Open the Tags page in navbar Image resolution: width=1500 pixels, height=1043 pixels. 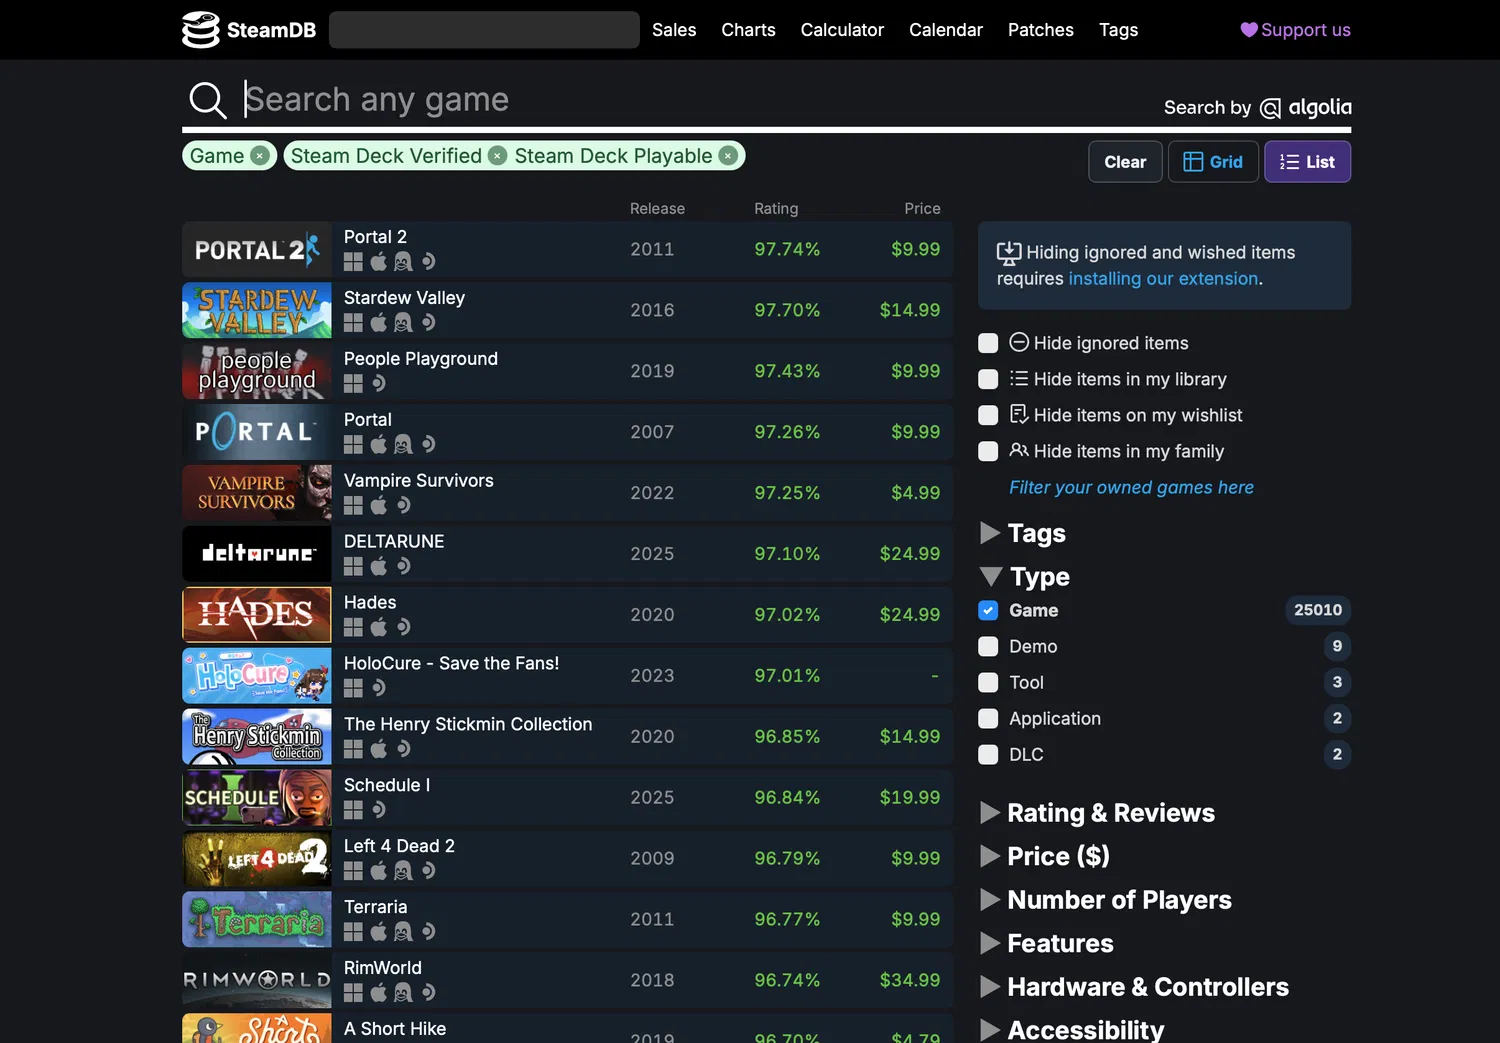1118,30
